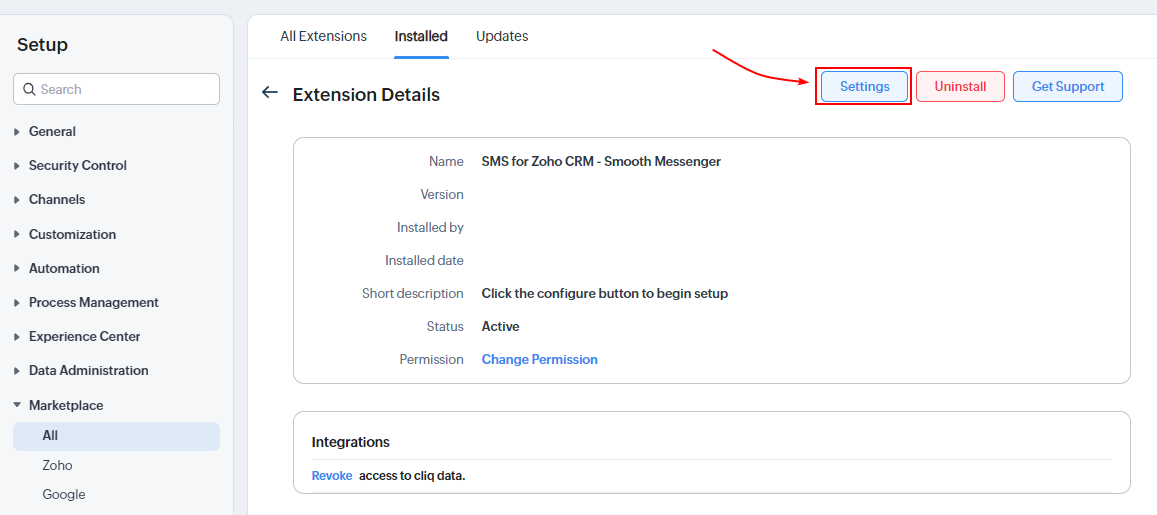
Task: Expand the Data Administration section
Action: [x=81, y=370]
